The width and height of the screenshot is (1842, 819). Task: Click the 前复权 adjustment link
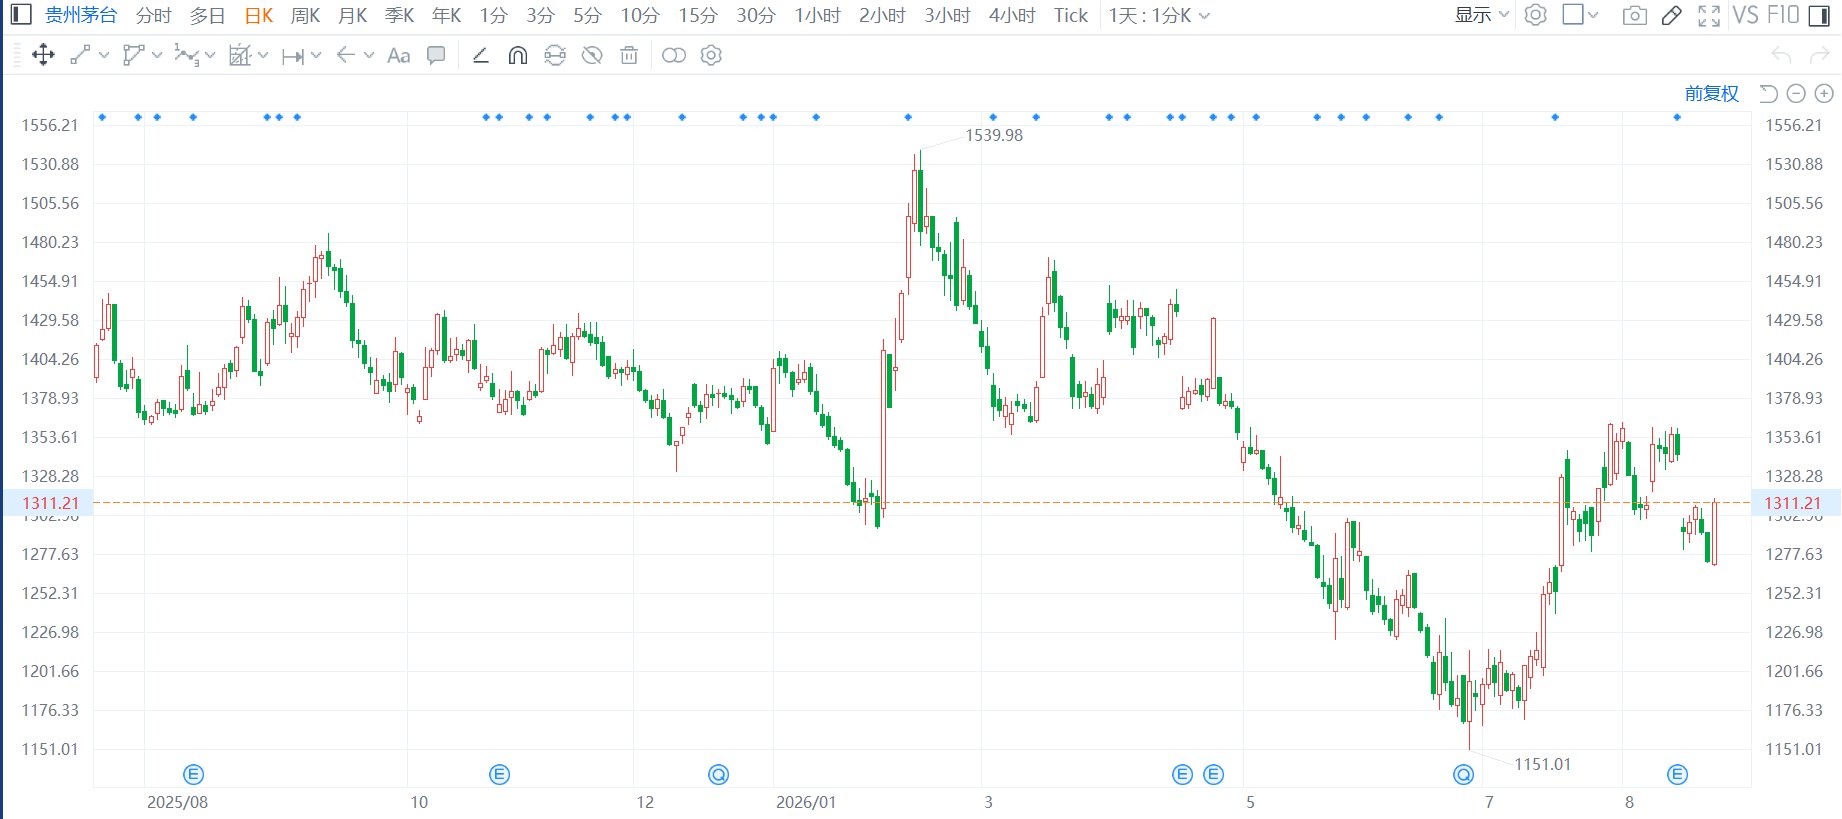[1712, 93]
